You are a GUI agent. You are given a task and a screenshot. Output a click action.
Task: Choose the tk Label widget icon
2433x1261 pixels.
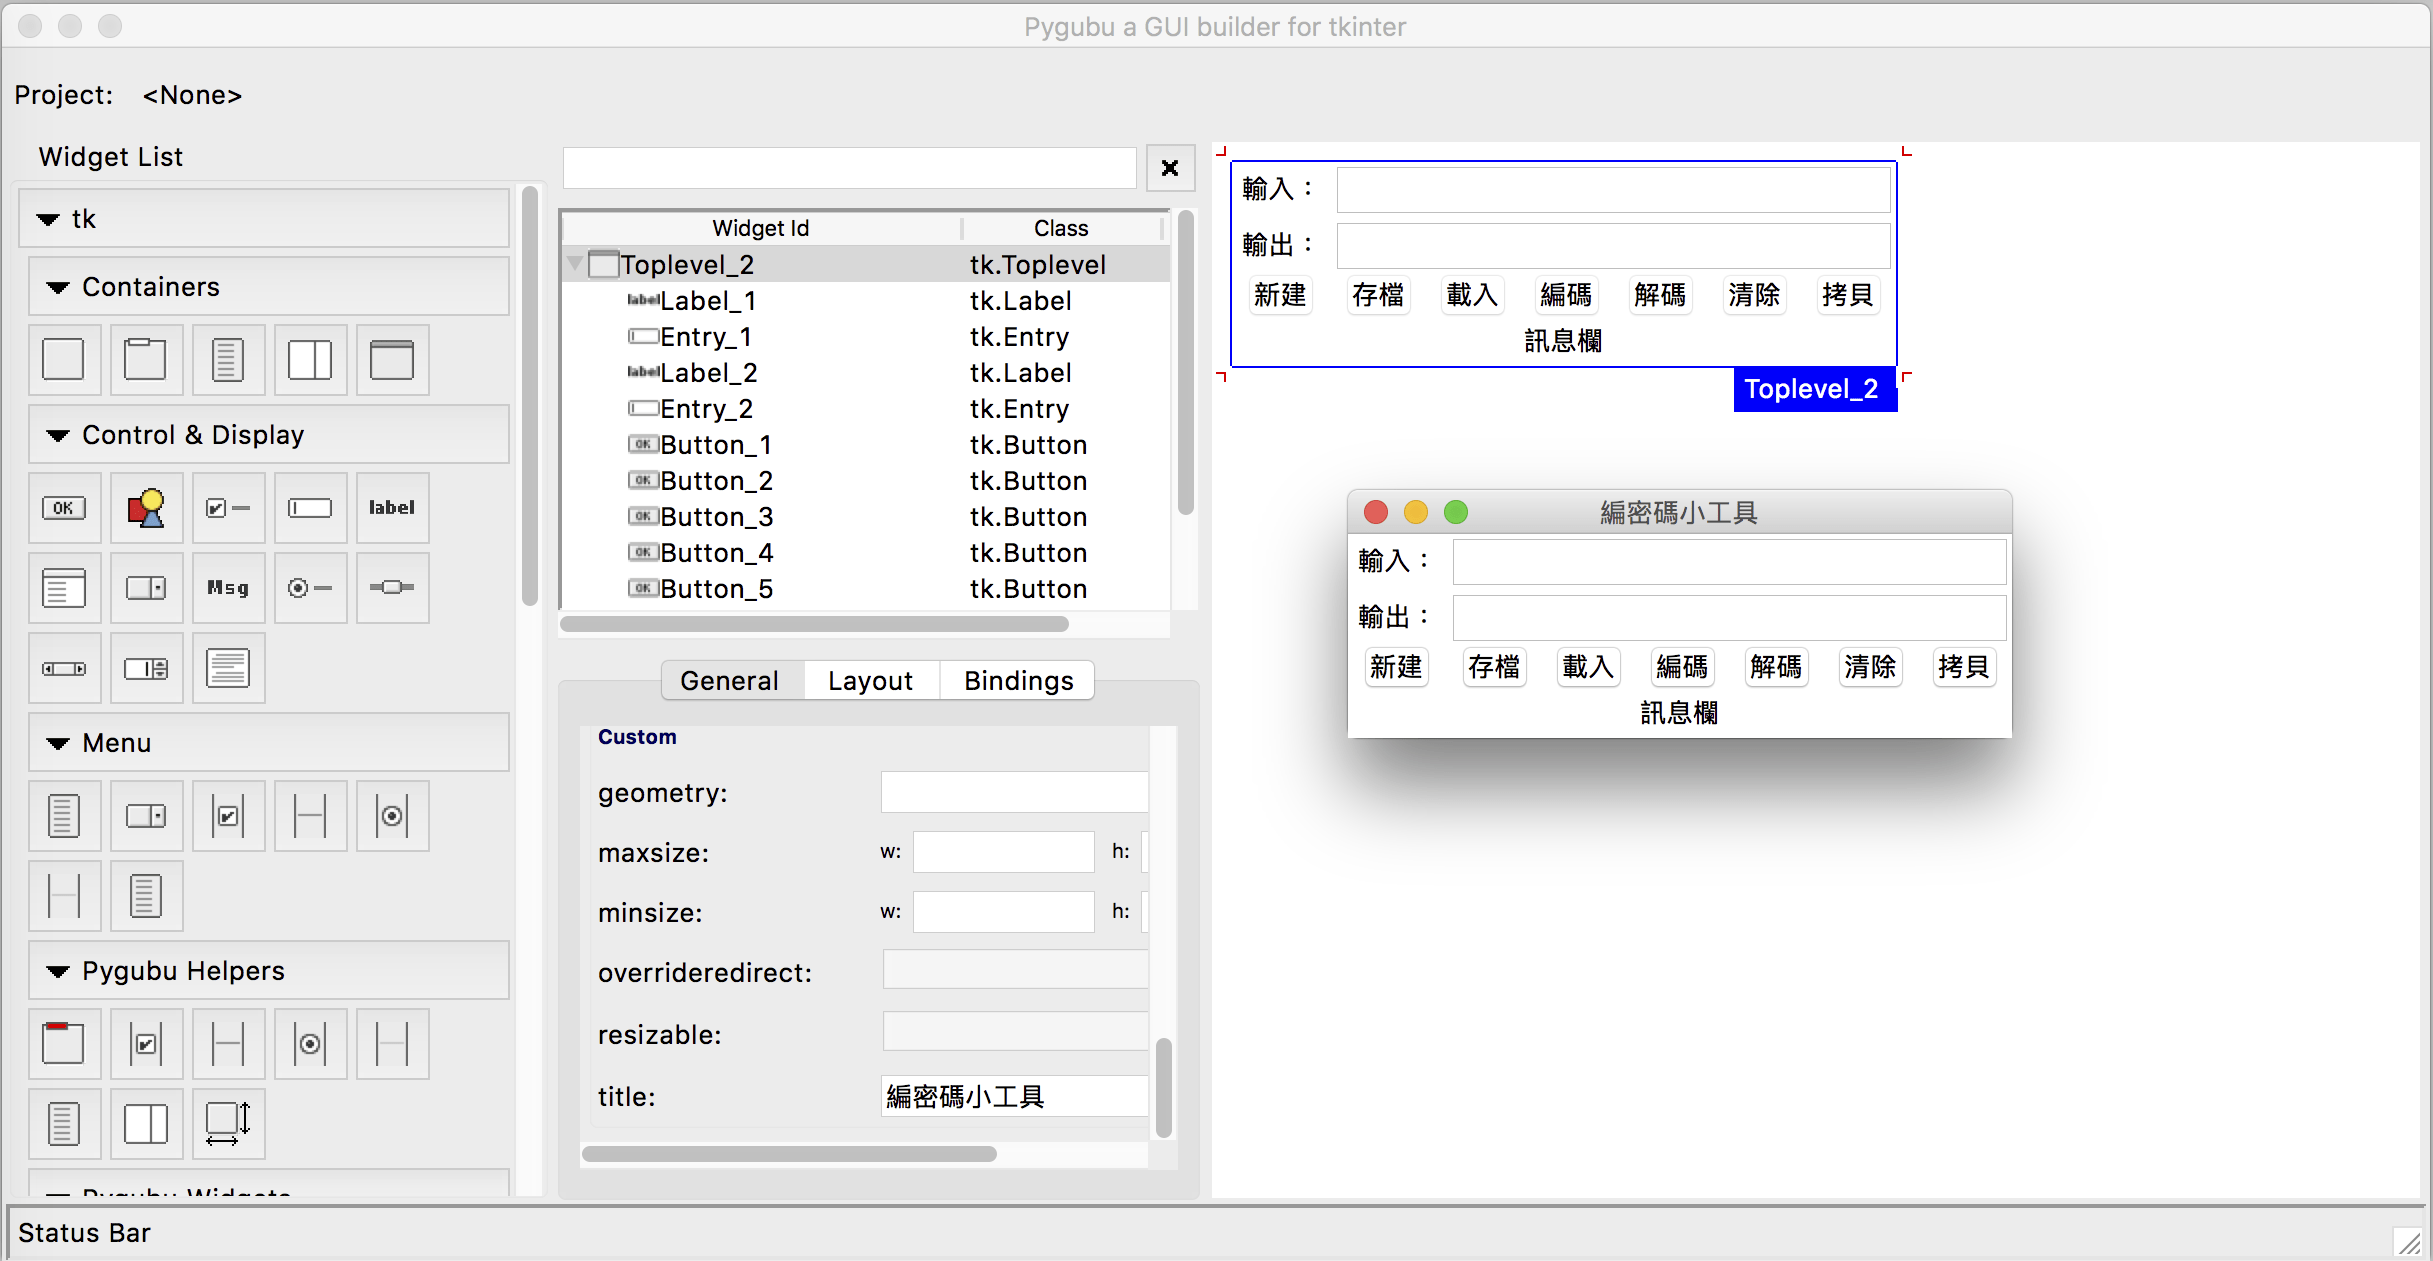(392, 508)
